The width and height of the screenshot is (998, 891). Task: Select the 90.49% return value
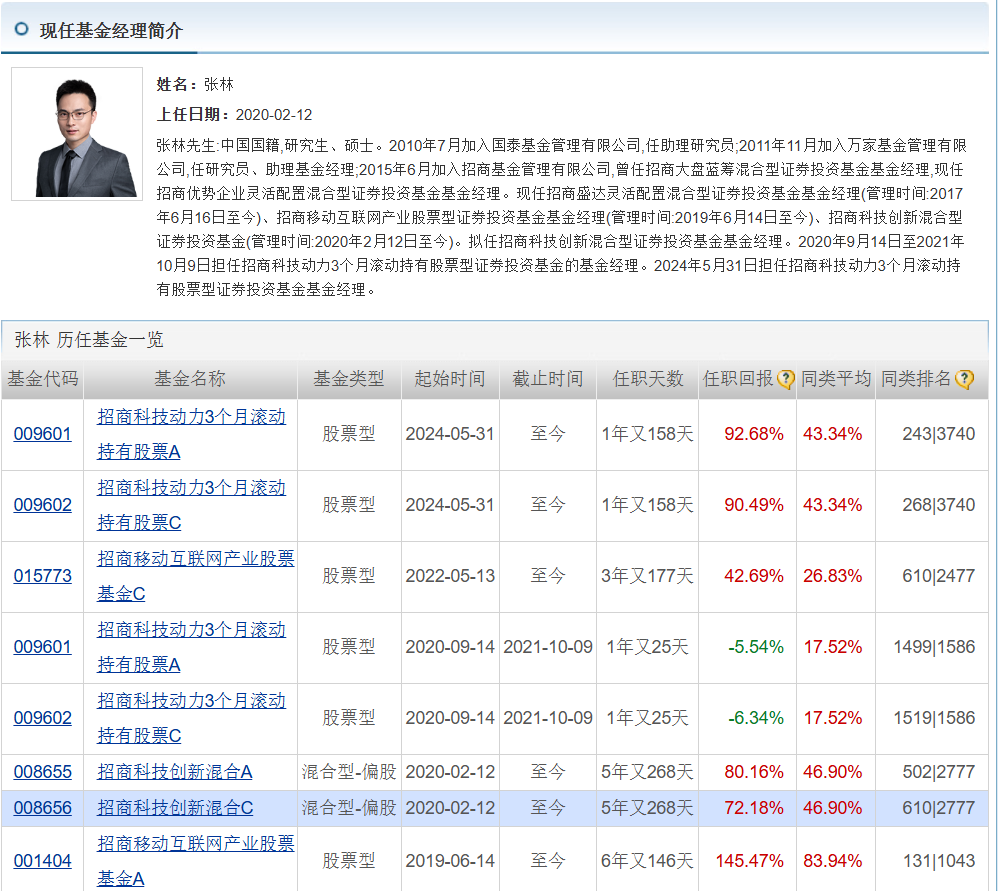pos(754,506)
